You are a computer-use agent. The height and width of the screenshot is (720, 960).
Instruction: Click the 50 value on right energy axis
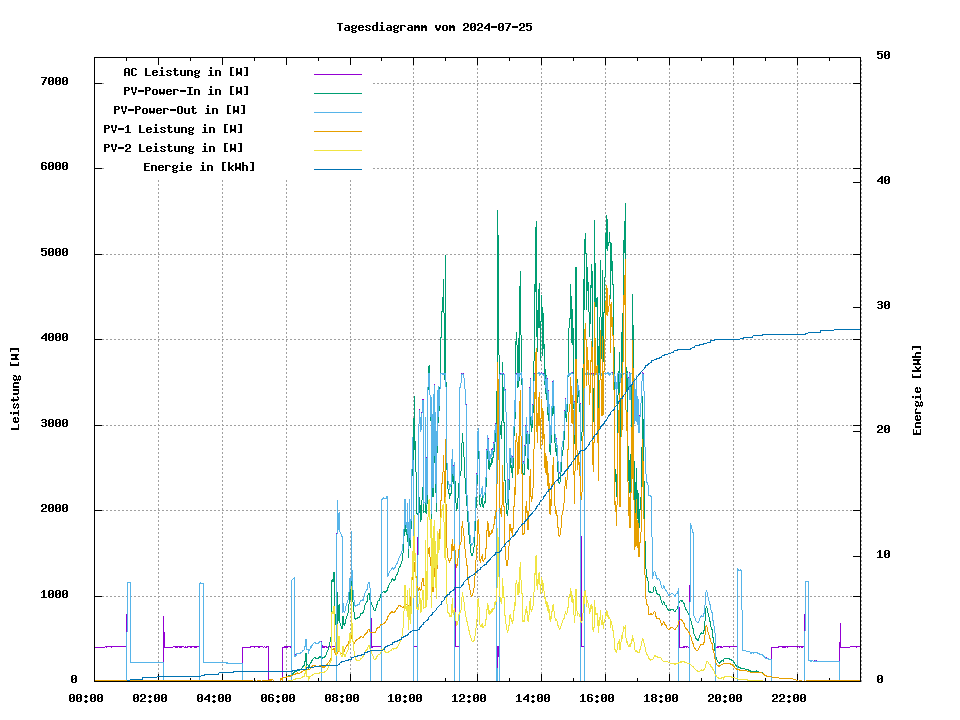point(883,56)
